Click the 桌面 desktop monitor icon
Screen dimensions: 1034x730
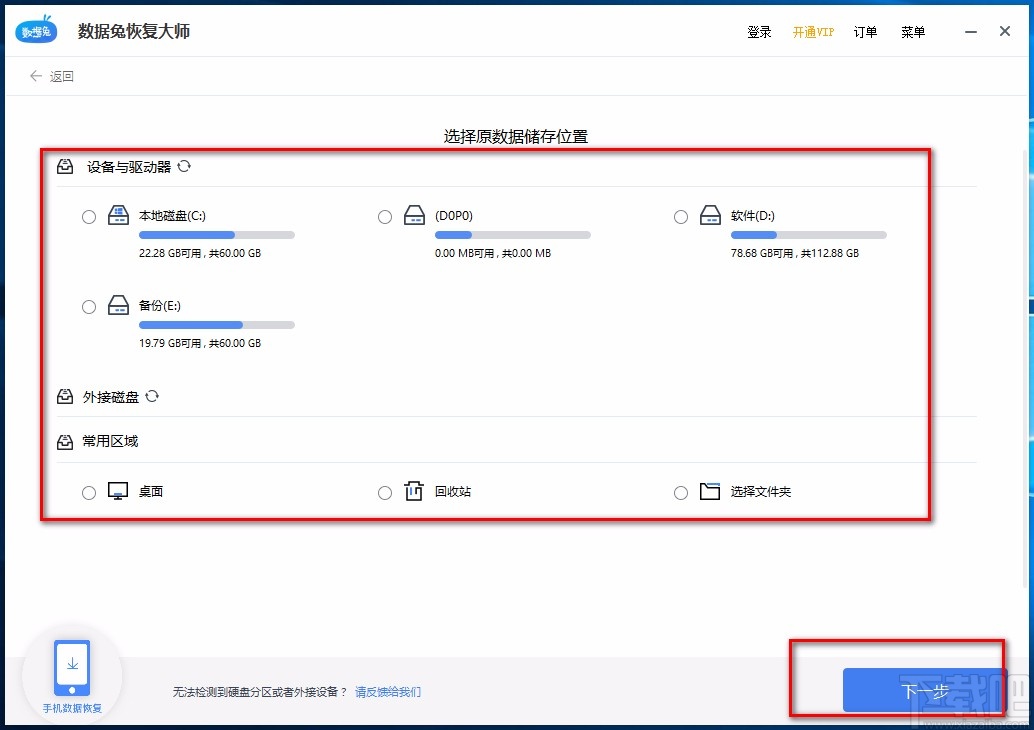[117, 491]
